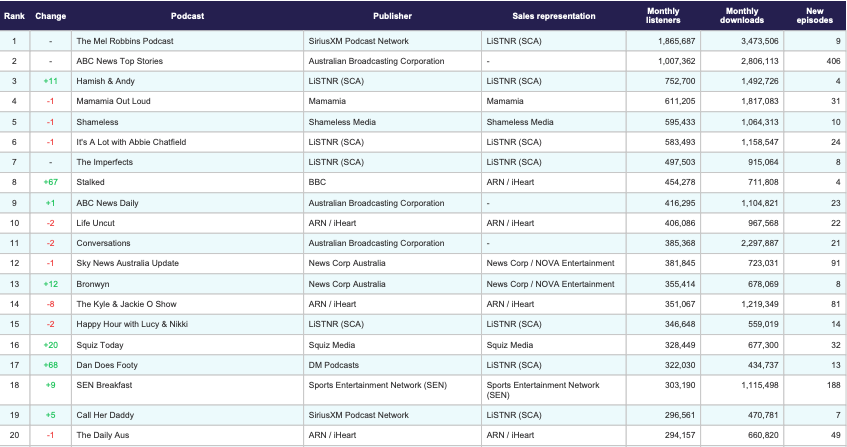Select the Shameless podcast name
Viewport: 847px width, 447px height.
(x=97, y=122)
